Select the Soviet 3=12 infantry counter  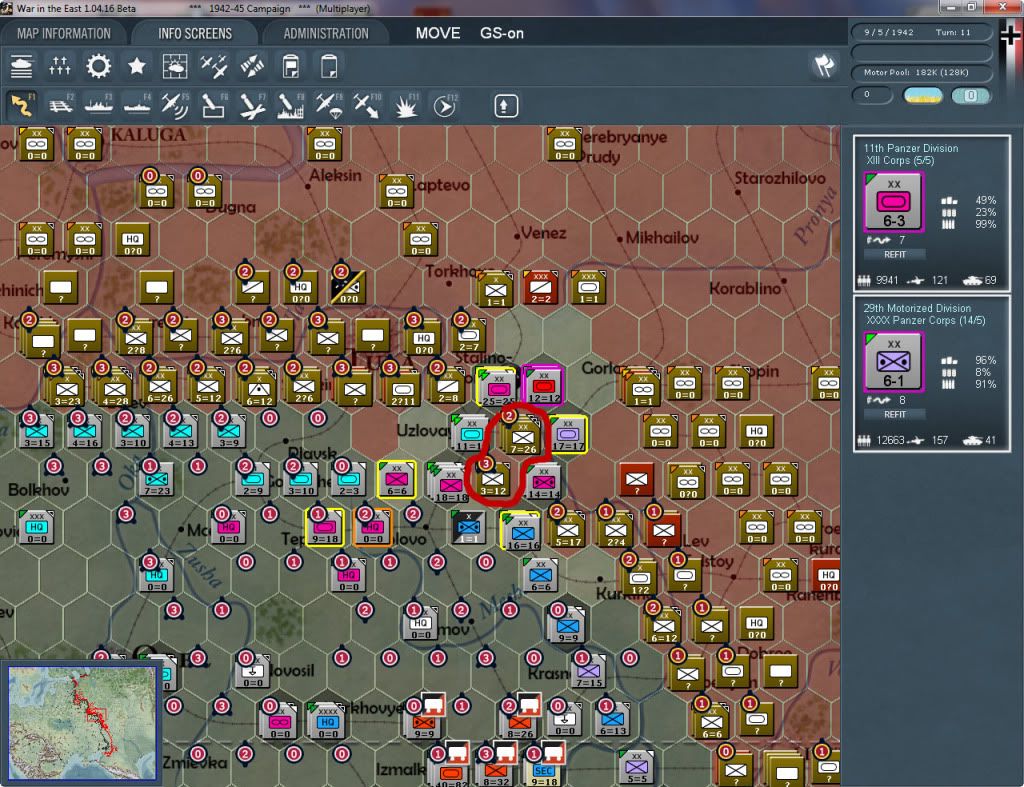493,479
